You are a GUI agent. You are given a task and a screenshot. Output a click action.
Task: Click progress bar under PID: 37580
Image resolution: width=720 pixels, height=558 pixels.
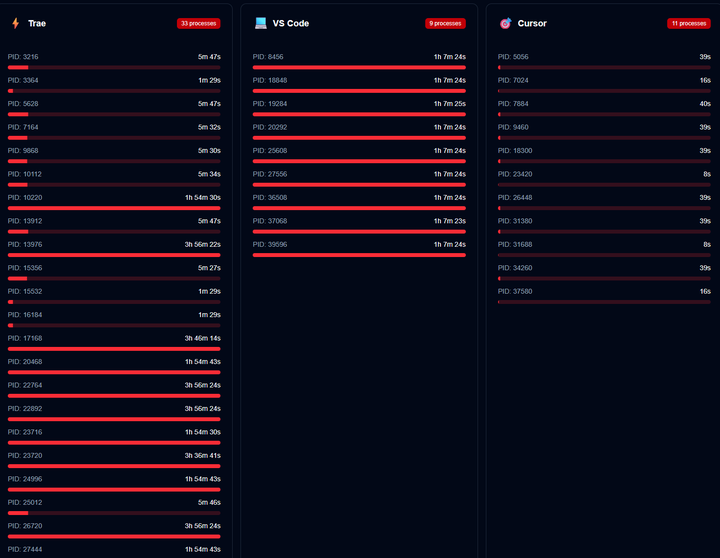pyautogui.click(x=604, y=302)
